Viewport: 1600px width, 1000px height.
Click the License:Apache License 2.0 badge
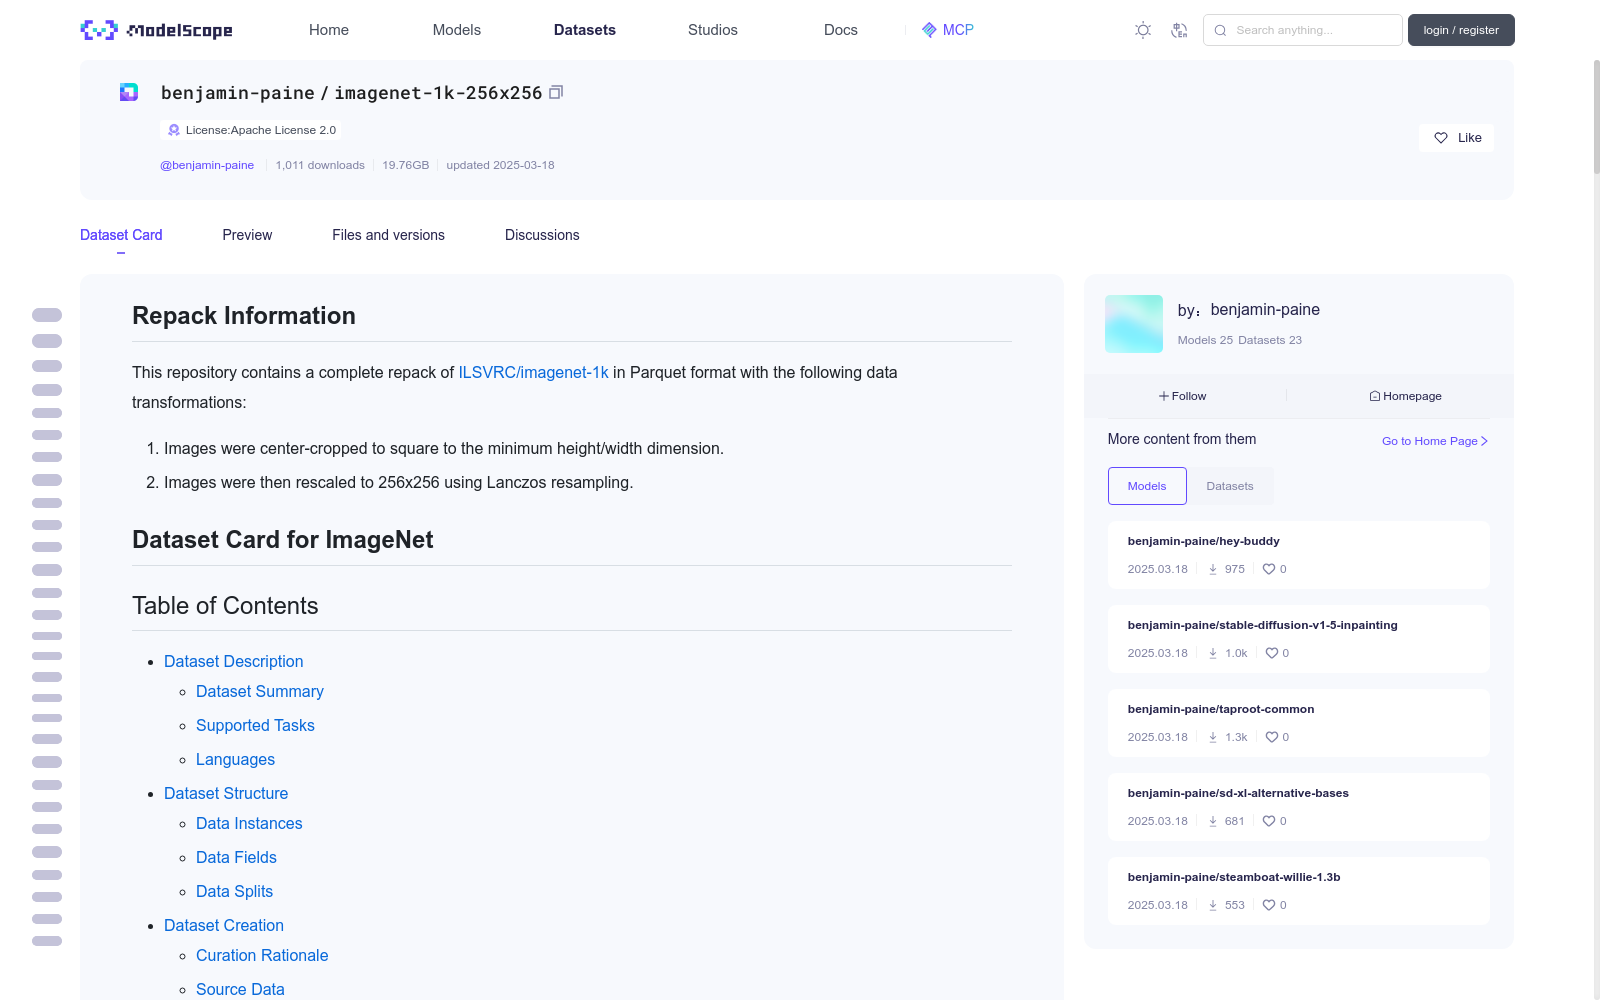pyautogui.click(x=250, y=130)
